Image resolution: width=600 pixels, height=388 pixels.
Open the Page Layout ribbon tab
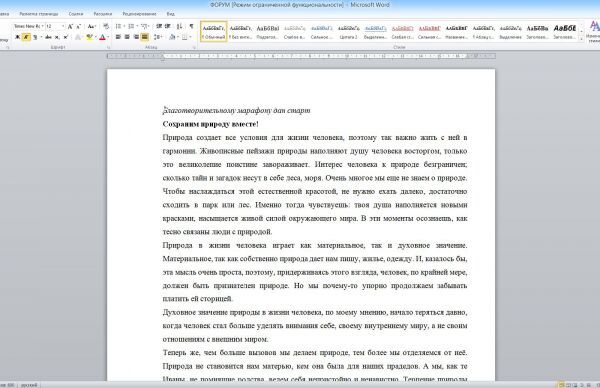tap(39, 14)
